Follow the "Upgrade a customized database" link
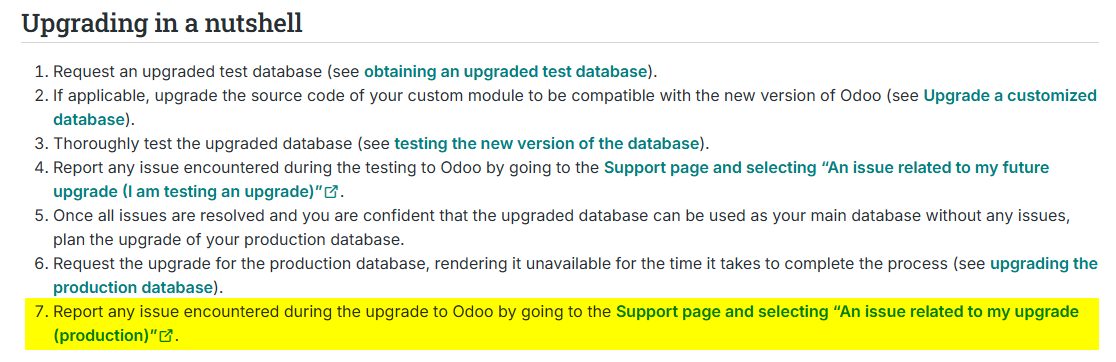The height and width of the screenshot is (362, 1116). point(575,107)
